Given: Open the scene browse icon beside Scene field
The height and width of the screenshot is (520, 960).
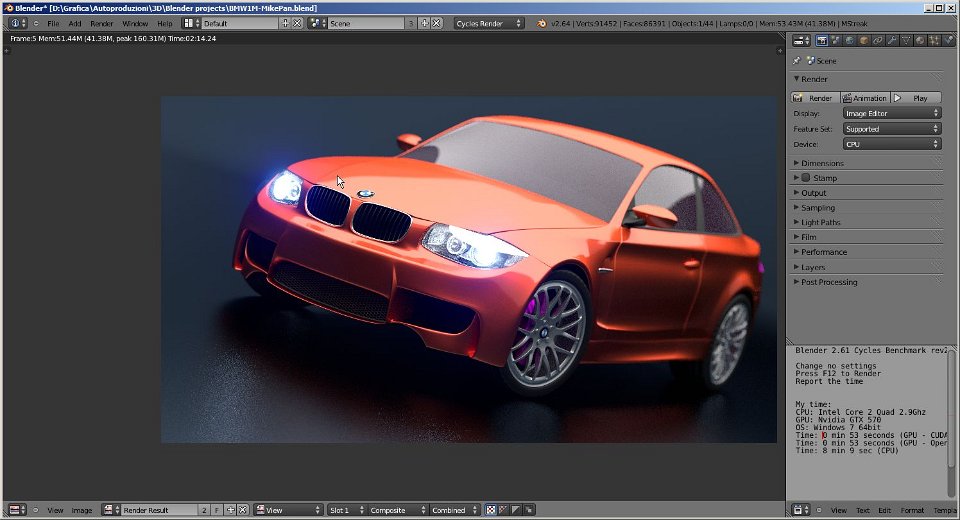Looking at the screenshot, I should click(318, 23).
